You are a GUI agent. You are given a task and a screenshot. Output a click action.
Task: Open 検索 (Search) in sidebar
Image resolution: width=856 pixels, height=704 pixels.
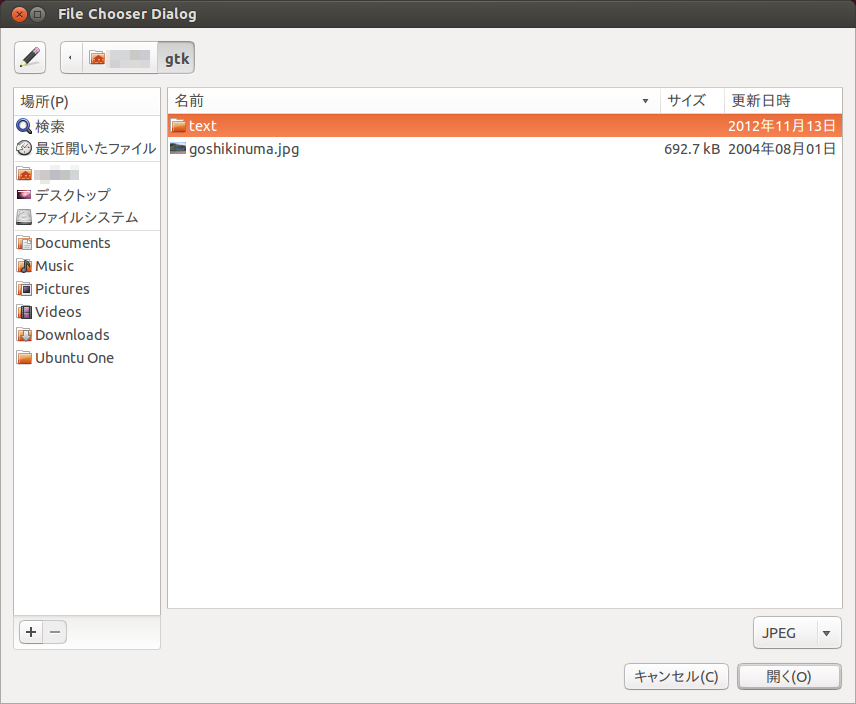pyautogui.click(x=49, y=126)
